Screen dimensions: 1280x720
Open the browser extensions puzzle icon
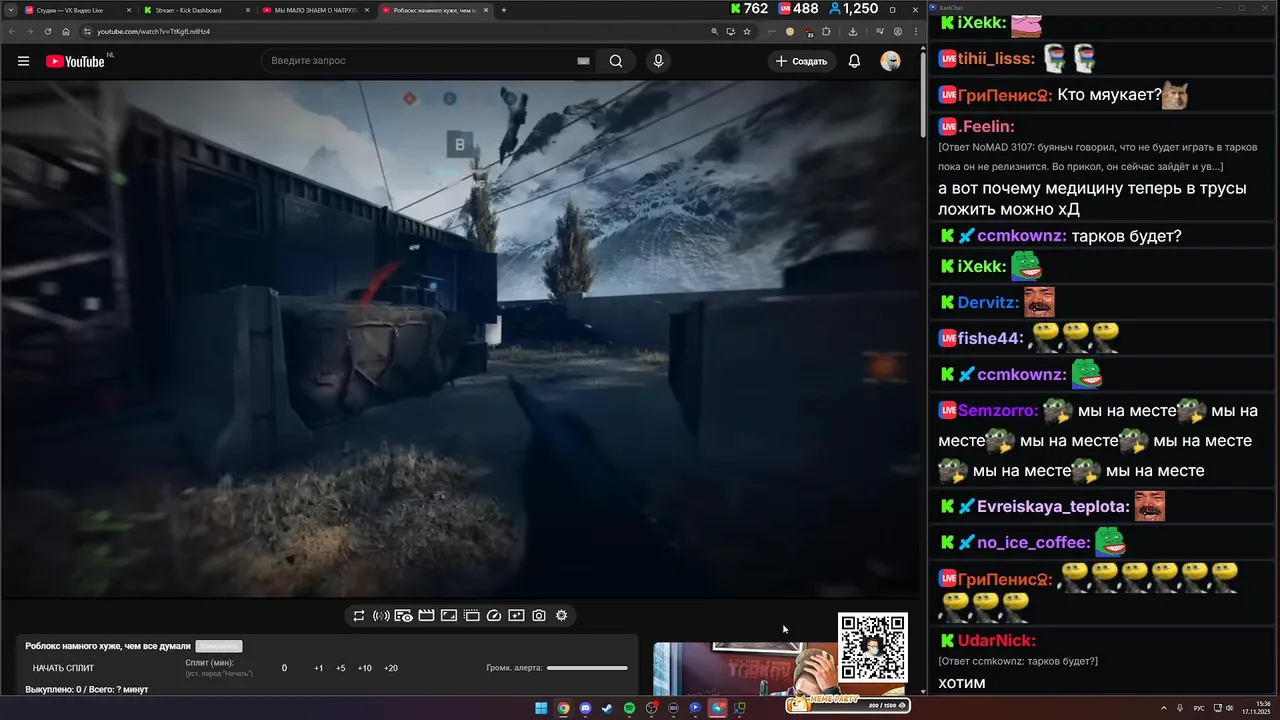(x=826, y=31)
